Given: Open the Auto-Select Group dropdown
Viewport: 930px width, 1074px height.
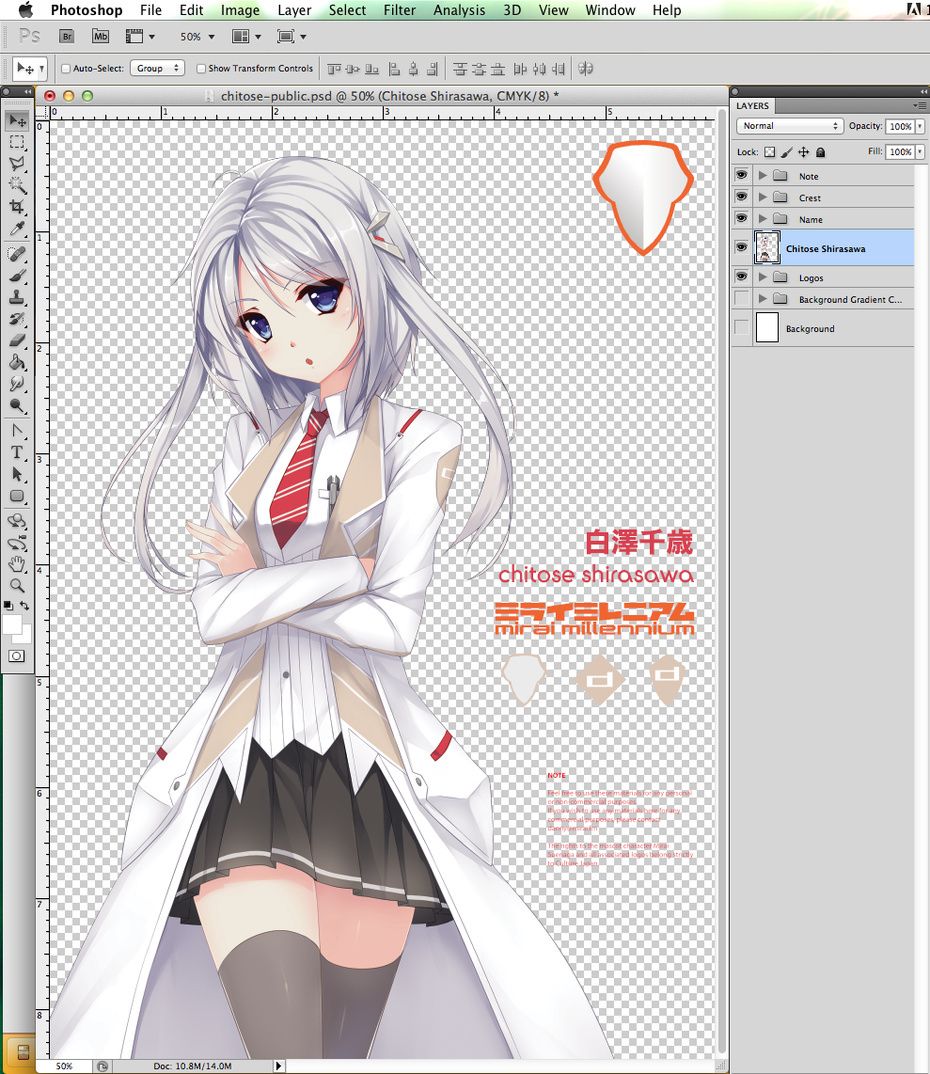Looking at the screenshot, I should [159, 69].
